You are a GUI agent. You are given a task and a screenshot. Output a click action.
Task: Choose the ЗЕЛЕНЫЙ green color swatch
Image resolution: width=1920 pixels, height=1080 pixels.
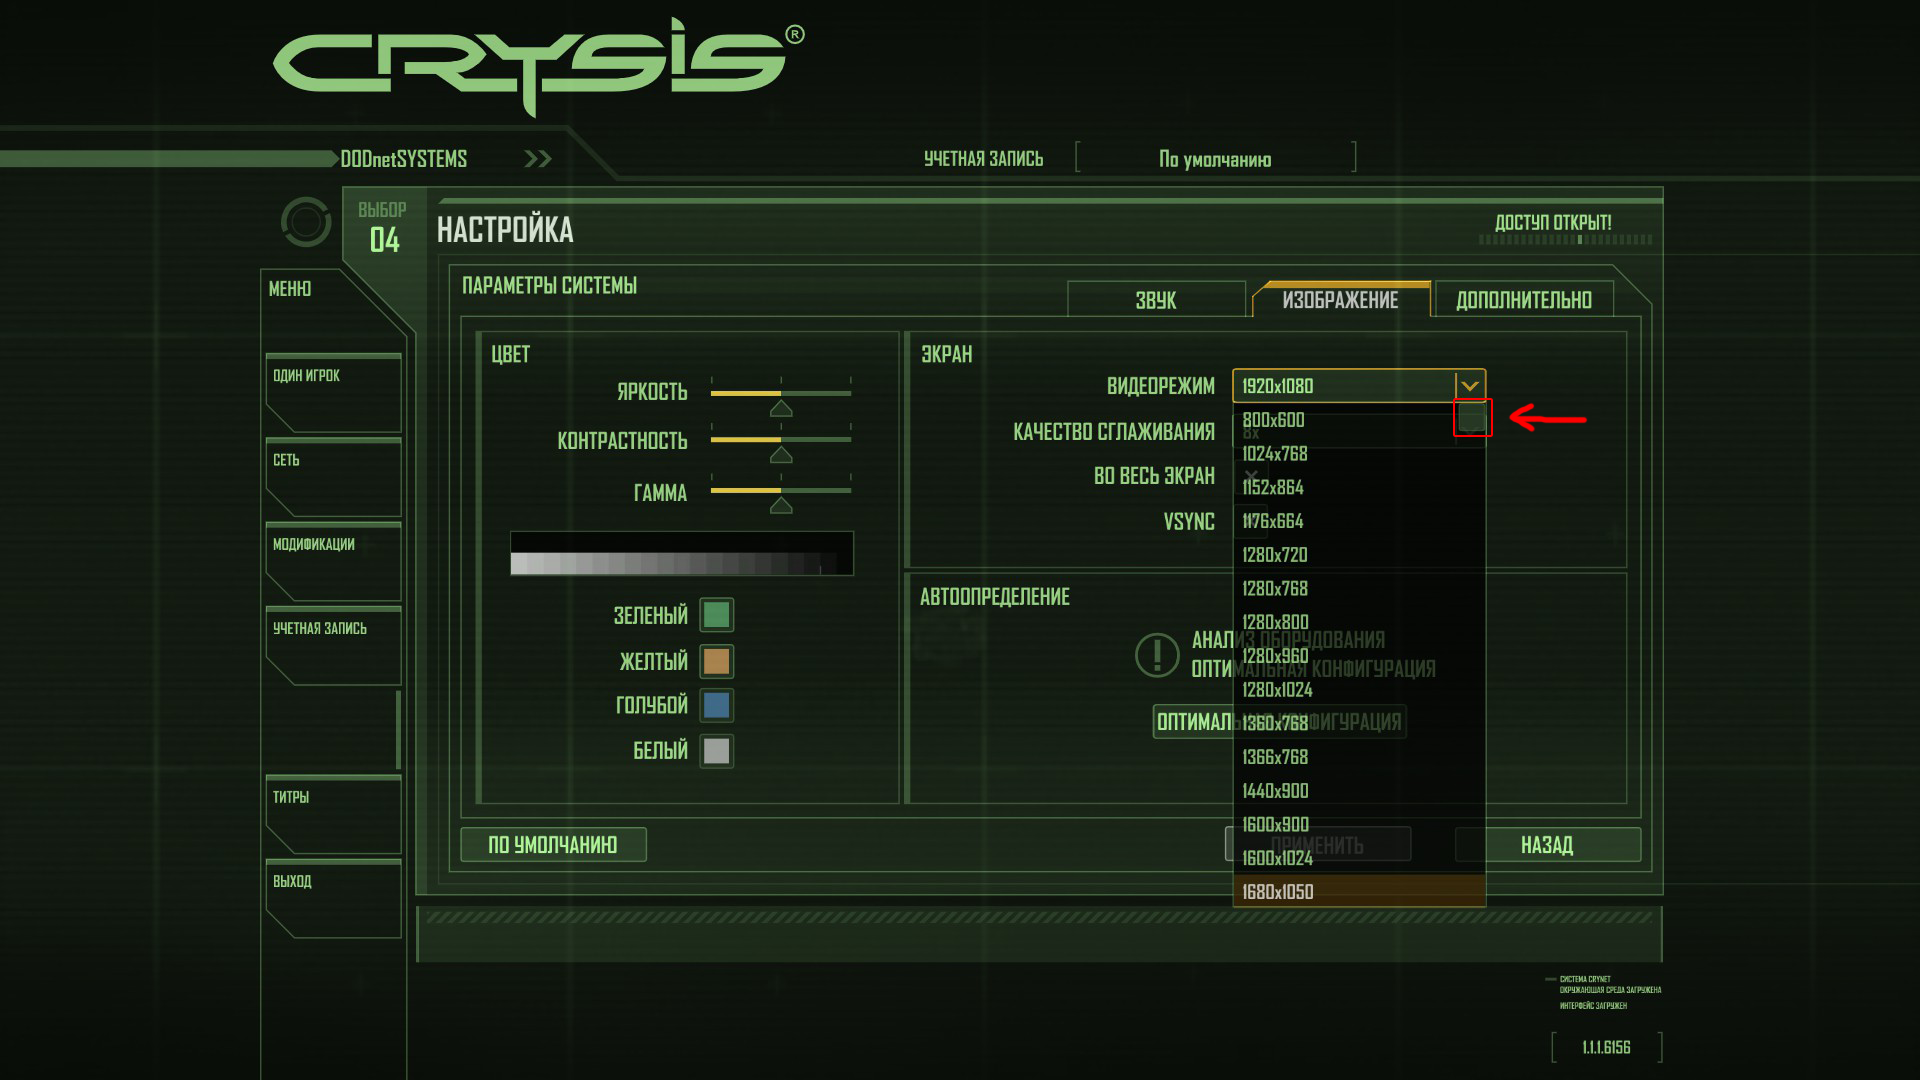tap(716, 615)
